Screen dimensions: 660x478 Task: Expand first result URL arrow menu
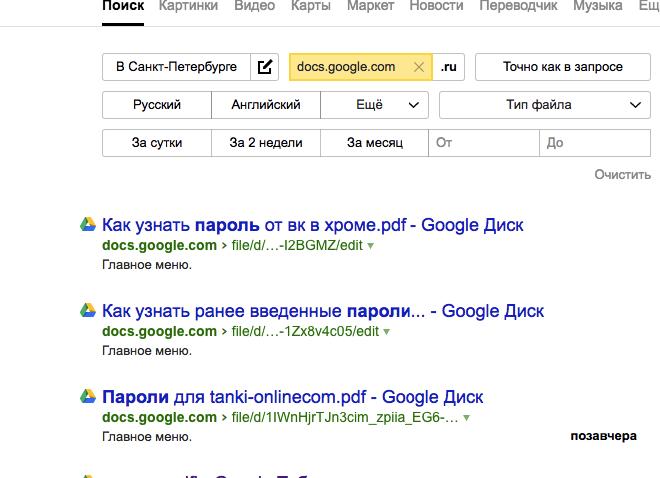[371, 246]
